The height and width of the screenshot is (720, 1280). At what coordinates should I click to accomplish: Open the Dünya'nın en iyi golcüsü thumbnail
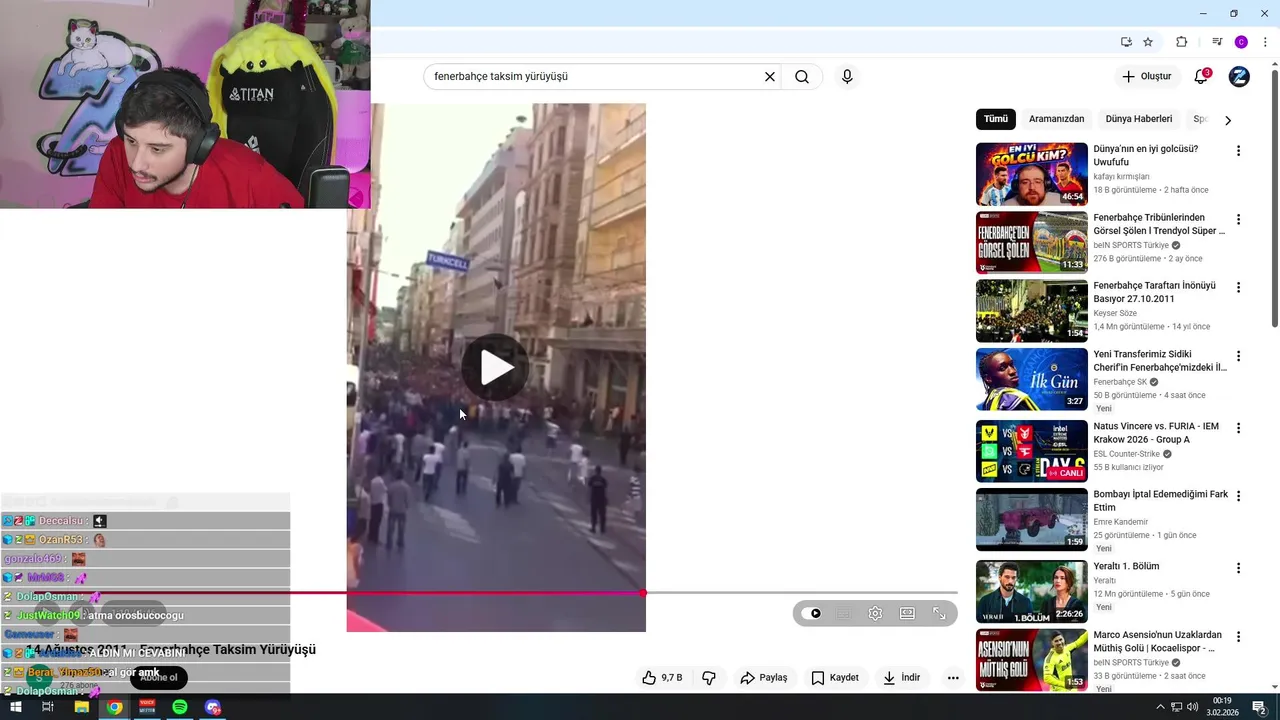coord(1032,174)
